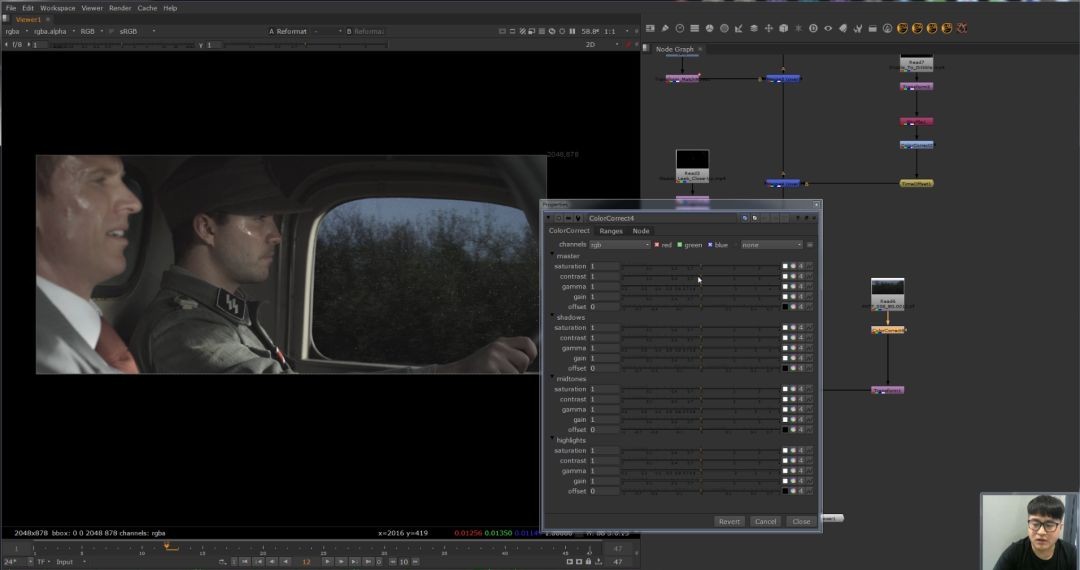Open the Draw nodes toolbar menu
The height and width of the screenshot is (570, 1080).
pos(665,28)
